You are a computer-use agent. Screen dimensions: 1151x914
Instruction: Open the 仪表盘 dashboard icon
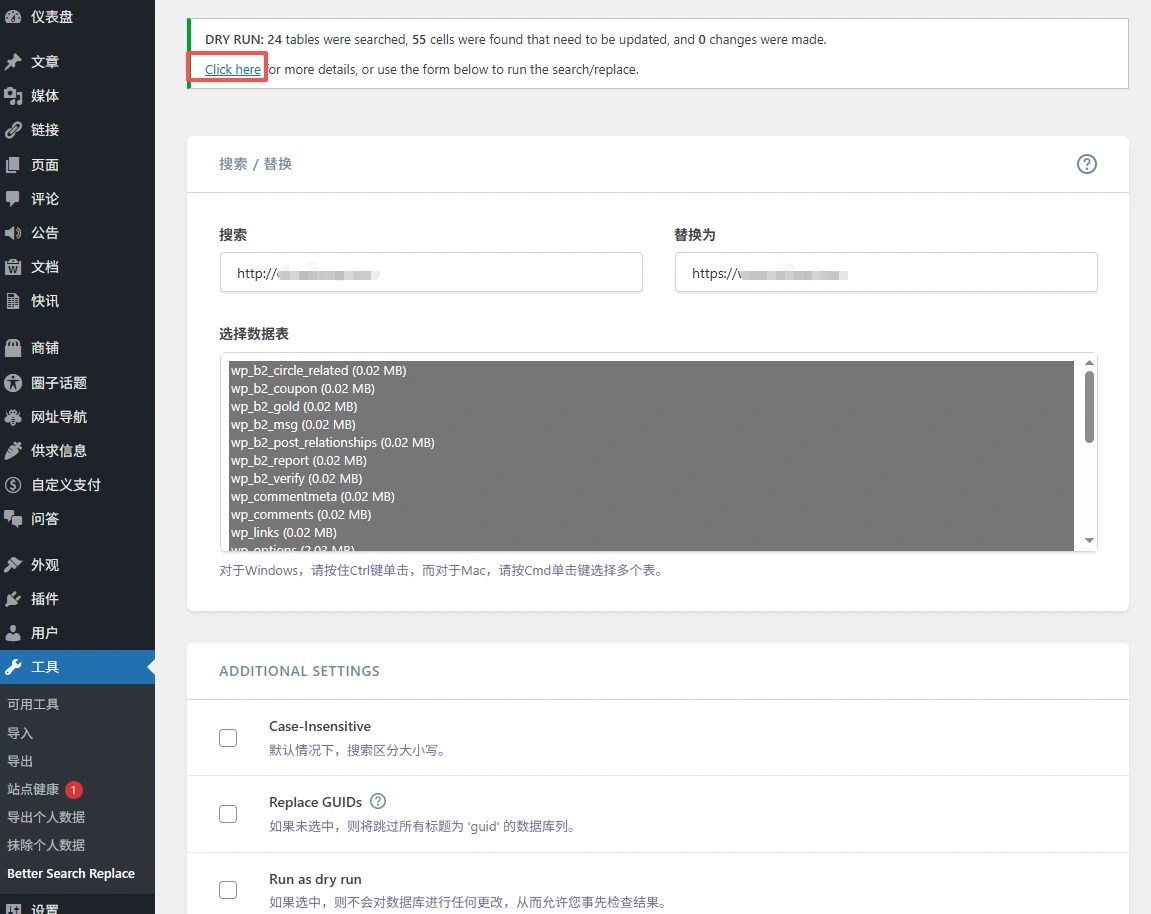[x=13, y=17]
